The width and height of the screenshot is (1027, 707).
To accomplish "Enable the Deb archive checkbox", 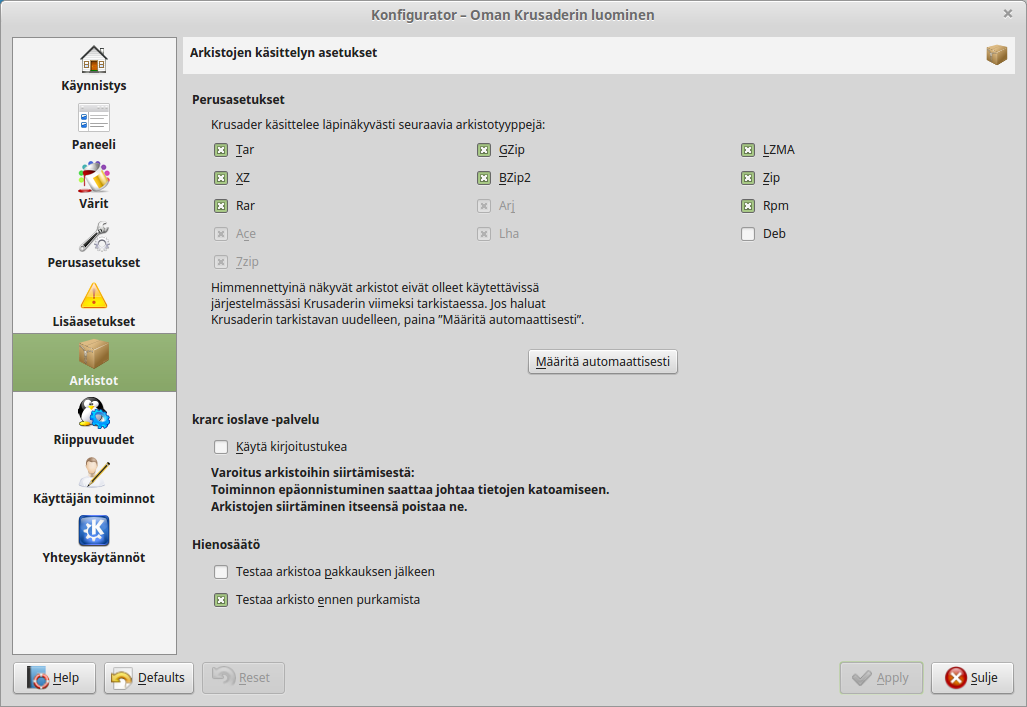I will 748,234.
